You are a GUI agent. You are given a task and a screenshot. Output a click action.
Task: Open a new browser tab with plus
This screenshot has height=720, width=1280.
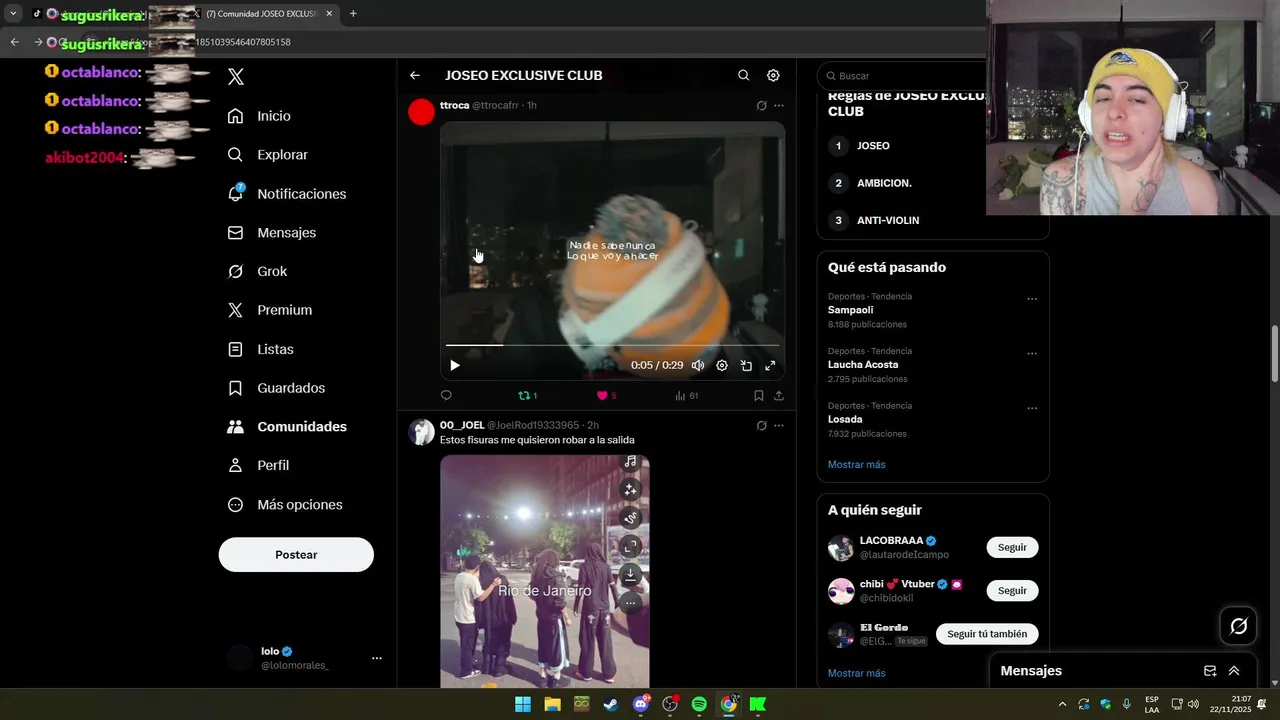[x=353, y=14]
